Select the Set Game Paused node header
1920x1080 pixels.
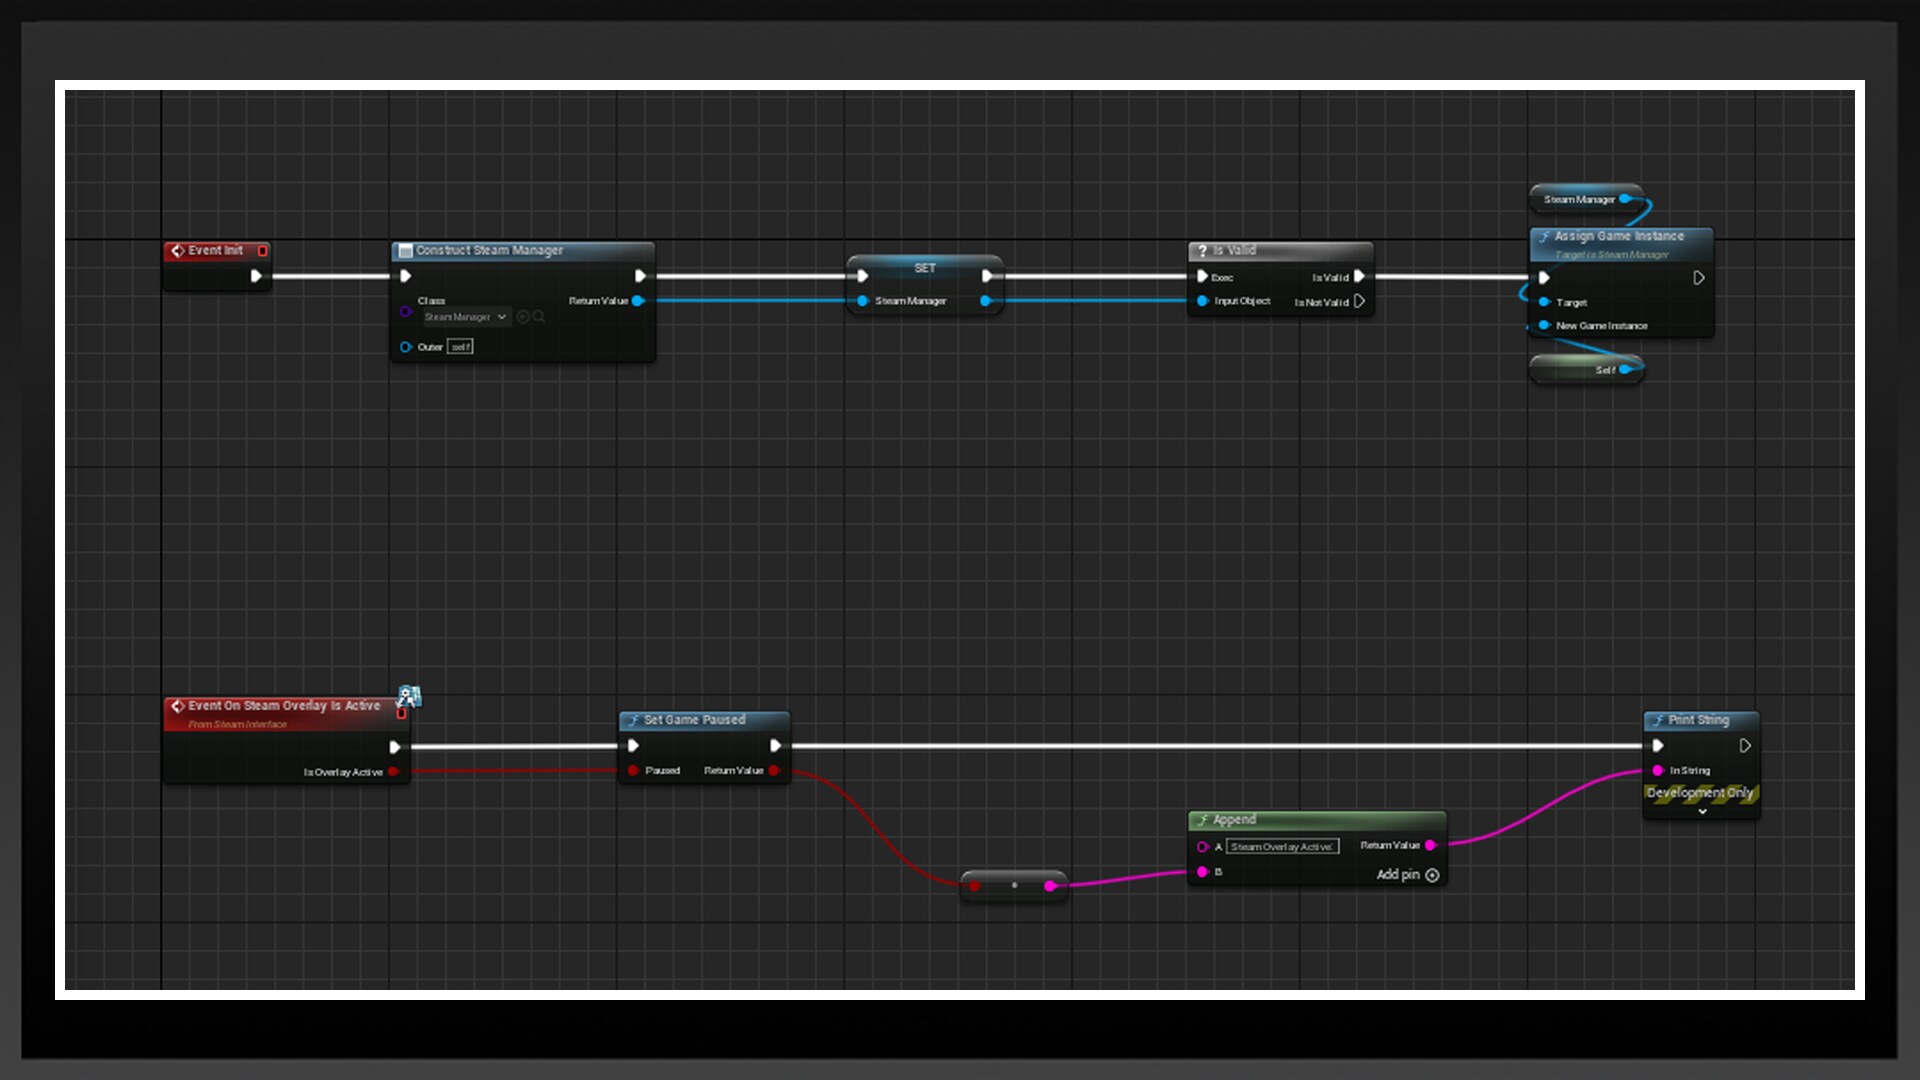point(695,720)
